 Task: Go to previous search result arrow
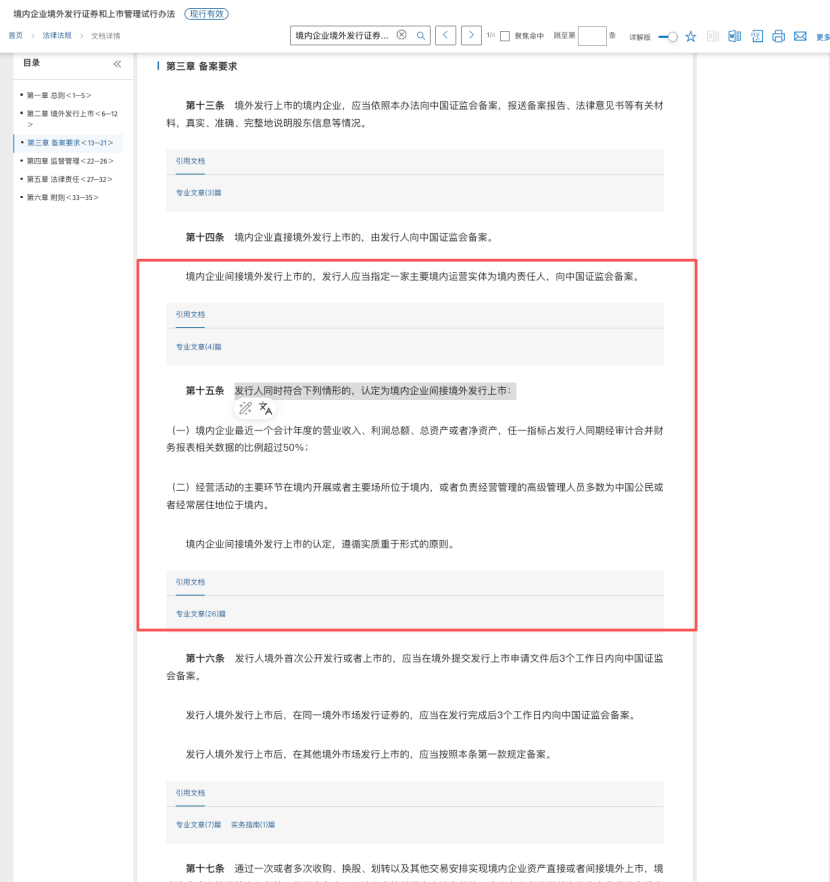pyautogui.click(x=446, y=36)
